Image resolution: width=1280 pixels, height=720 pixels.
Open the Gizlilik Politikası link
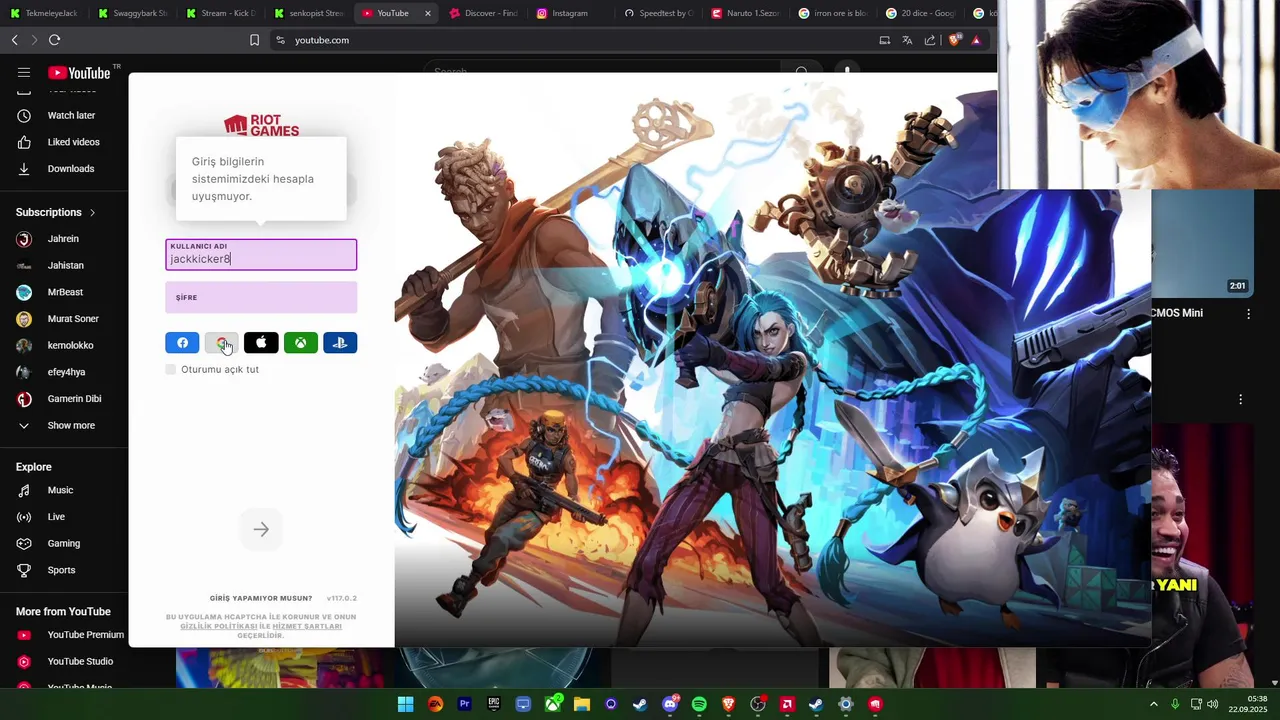click(x=218, y=626)
